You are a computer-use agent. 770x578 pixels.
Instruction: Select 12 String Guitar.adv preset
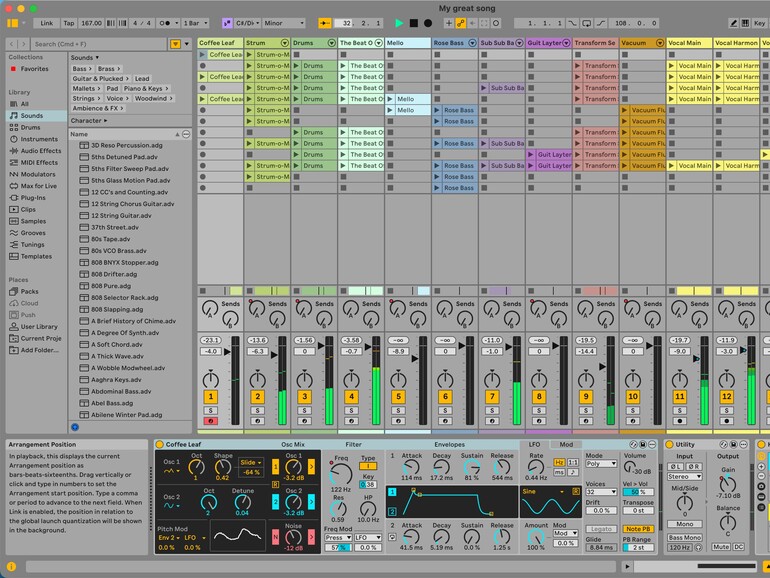point(121,216)
